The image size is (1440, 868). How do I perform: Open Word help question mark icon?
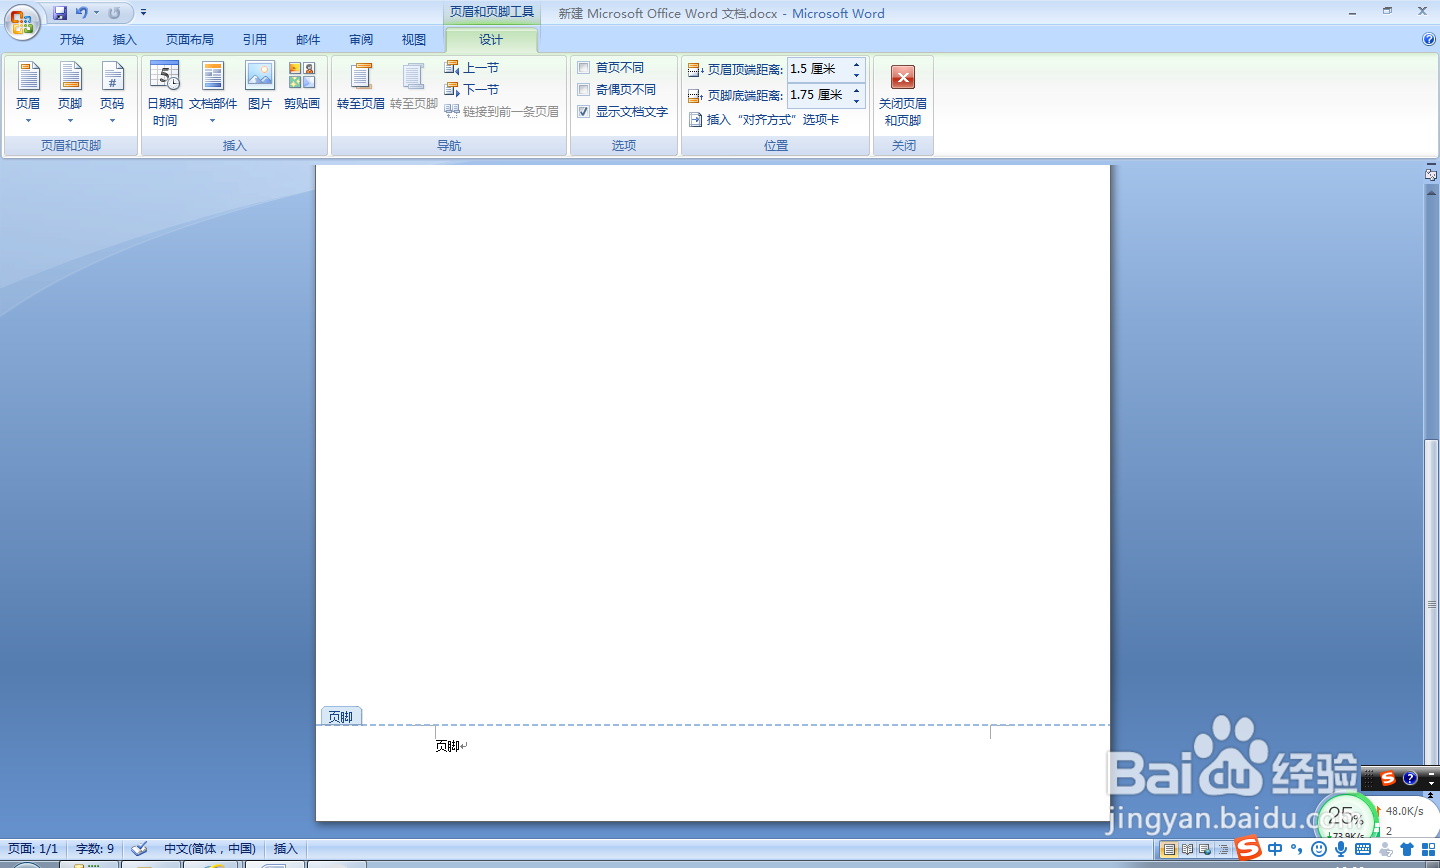[x=1428, y=39]
